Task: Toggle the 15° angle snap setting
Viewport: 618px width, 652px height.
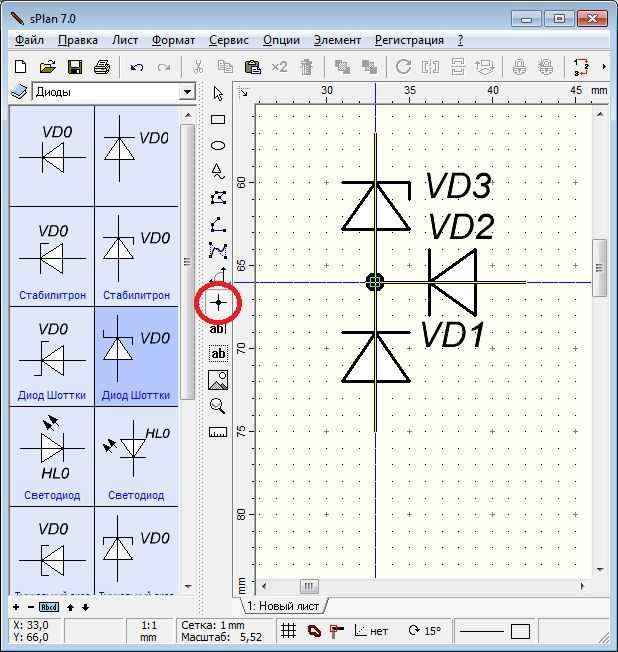Action: pos(425,631)
